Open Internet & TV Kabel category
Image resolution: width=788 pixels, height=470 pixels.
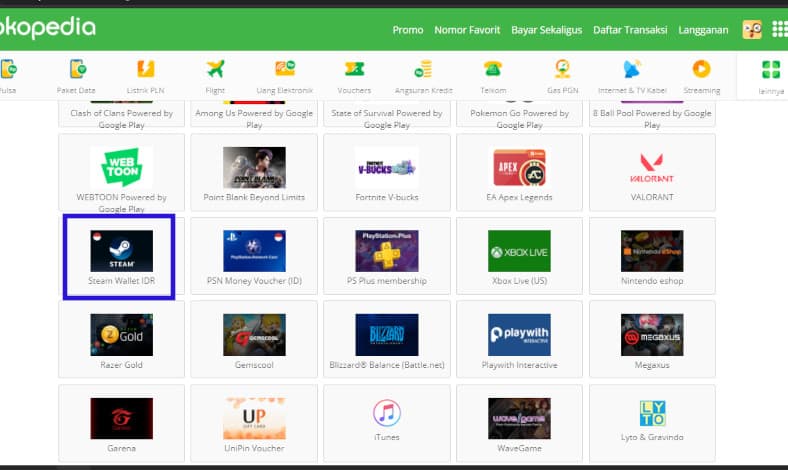[x=632, y=76]
